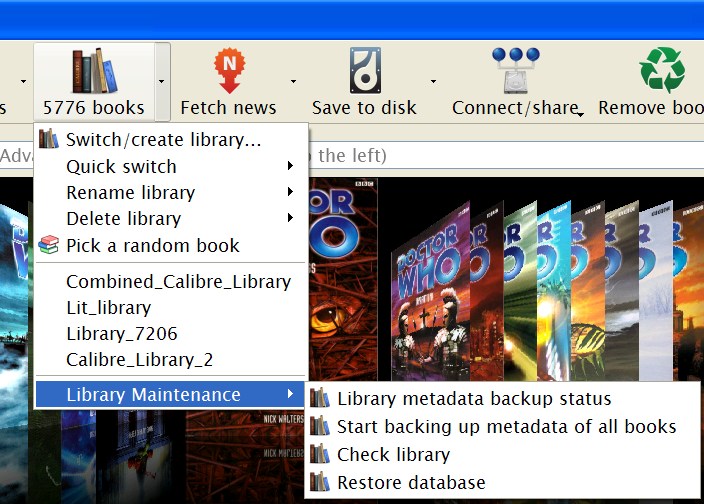The image size is (704, 504).
Task: Select Restore database
Action: coord(502,482)
